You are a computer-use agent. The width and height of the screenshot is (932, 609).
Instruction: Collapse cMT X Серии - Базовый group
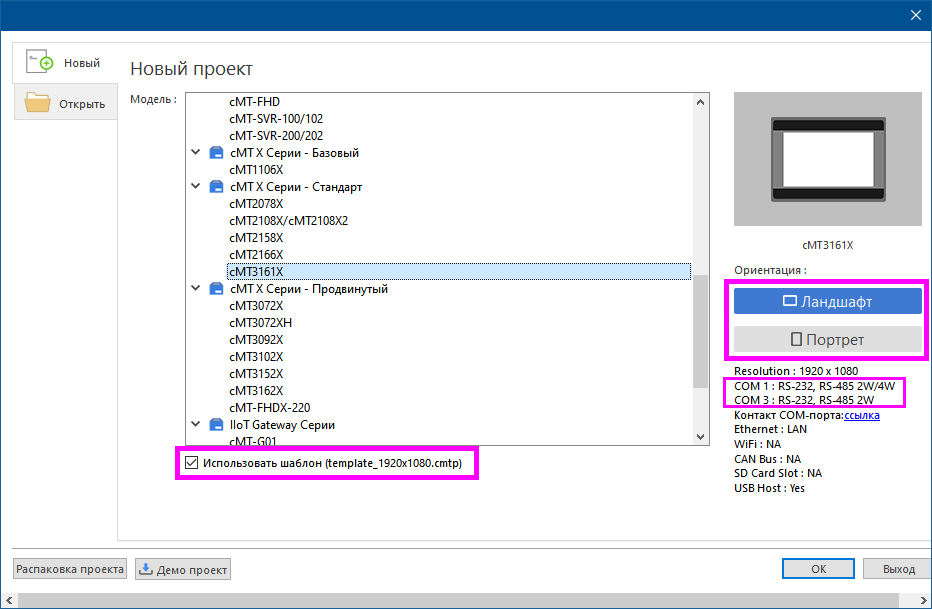point(196,153)
